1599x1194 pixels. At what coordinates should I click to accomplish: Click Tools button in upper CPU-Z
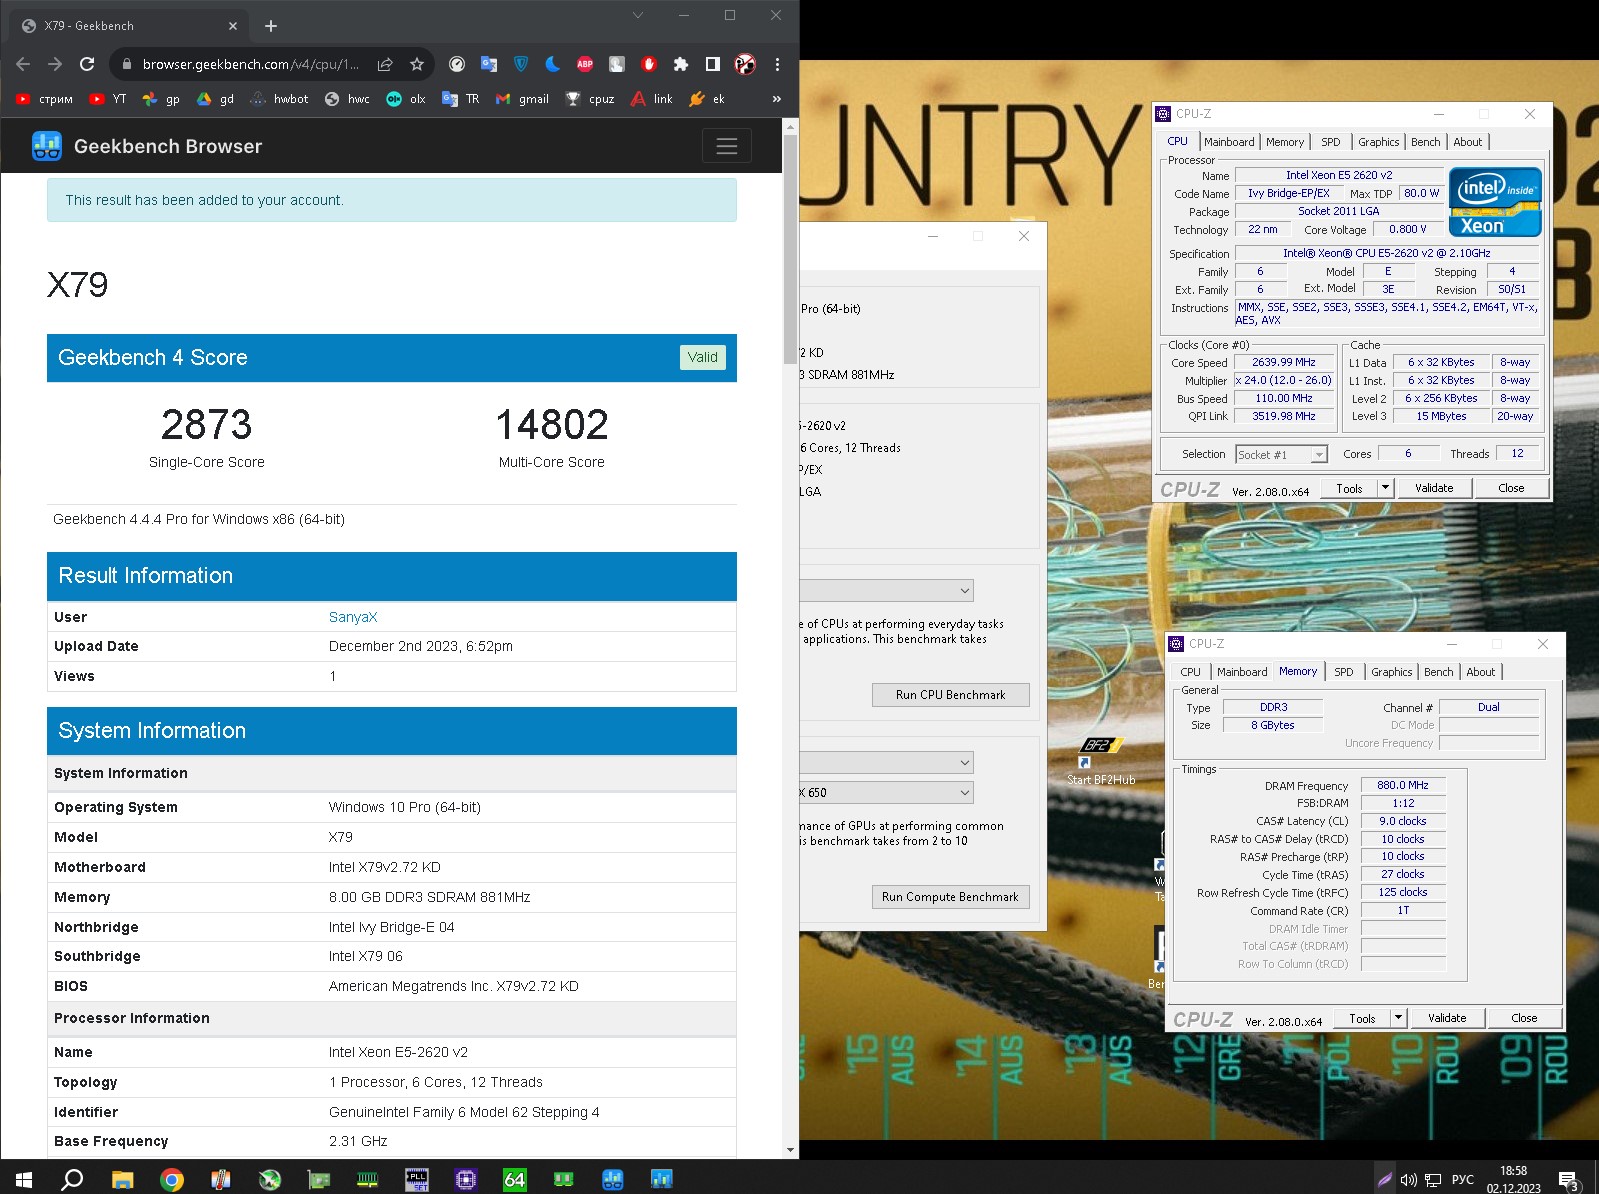coord(1349,488)
